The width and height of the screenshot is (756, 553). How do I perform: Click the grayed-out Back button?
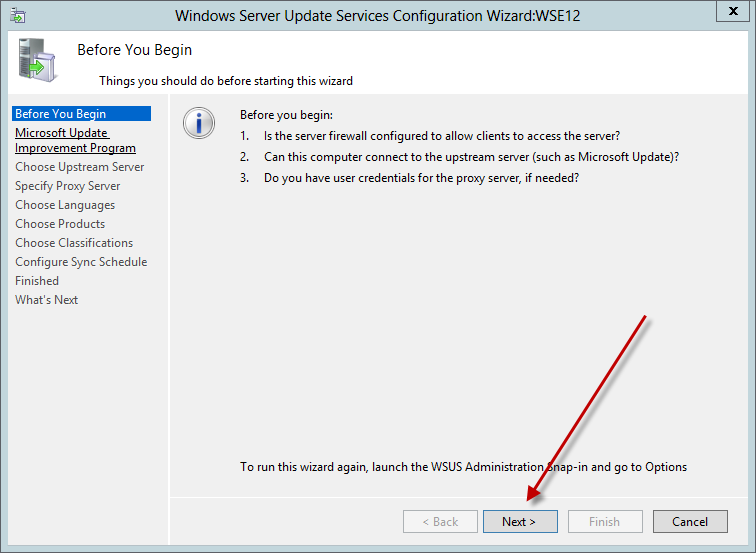[x=439, y=521]
